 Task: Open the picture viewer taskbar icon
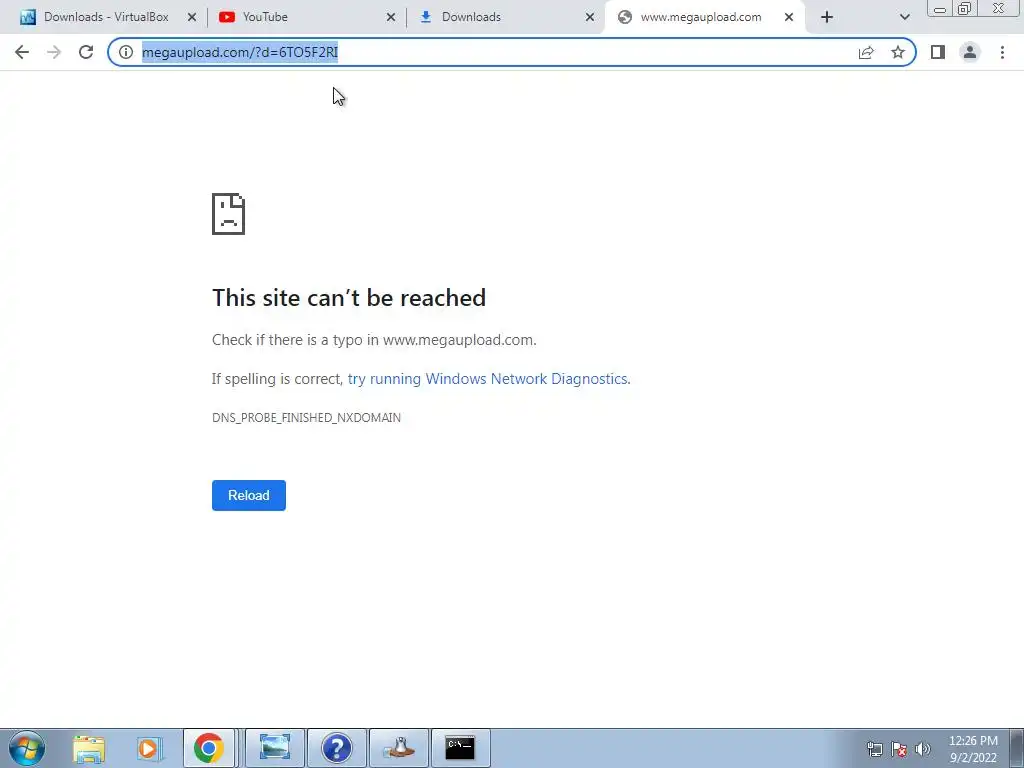[274, 748]
